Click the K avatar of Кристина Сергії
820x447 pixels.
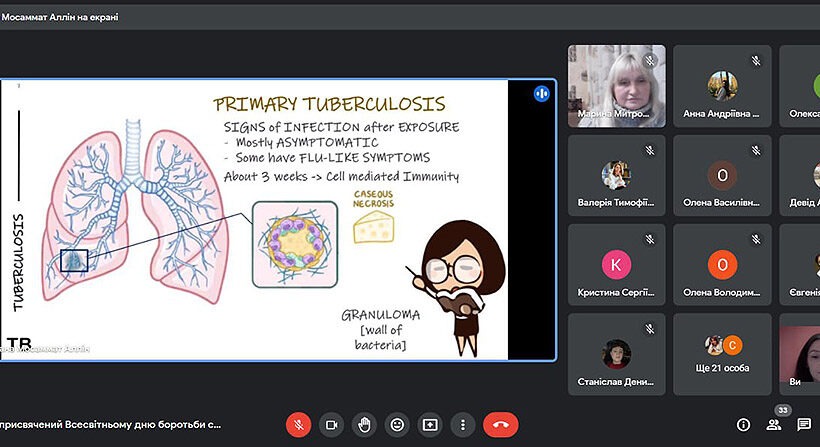[x=617, y=265]
